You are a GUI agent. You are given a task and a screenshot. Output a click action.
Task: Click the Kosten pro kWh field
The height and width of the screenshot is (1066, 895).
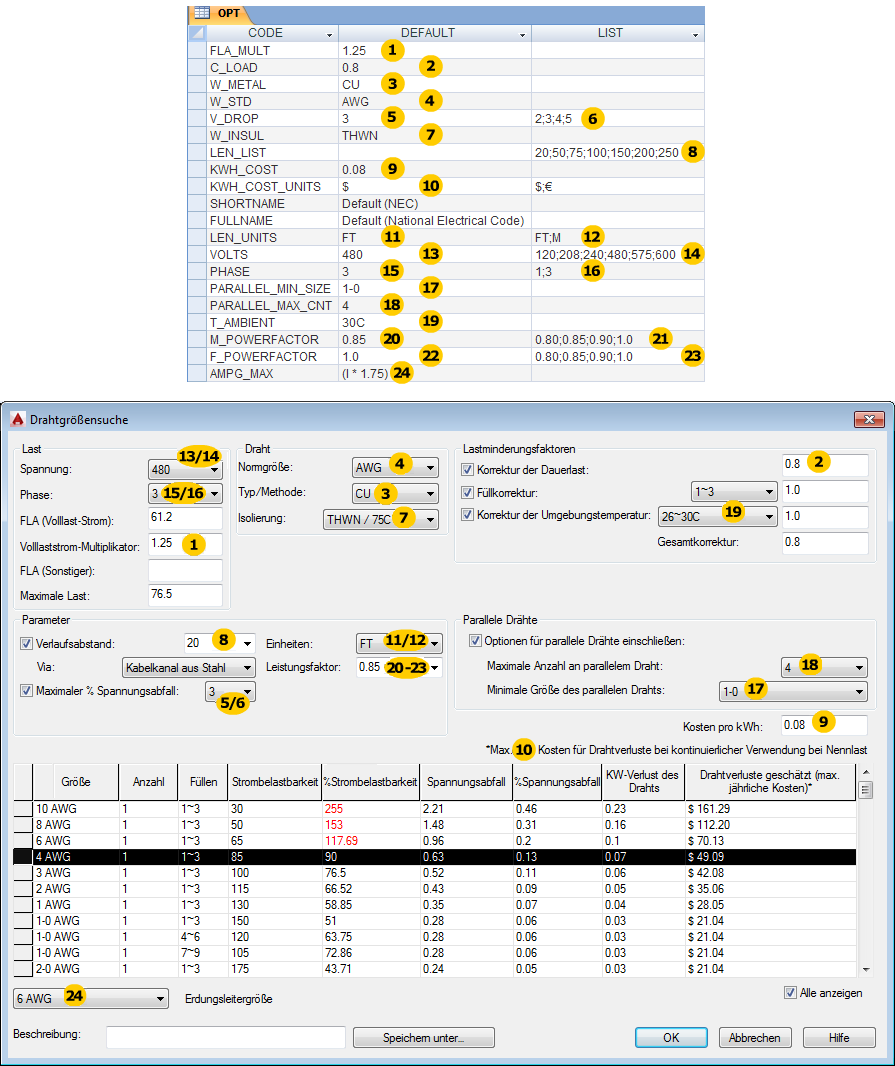point(824,725)
